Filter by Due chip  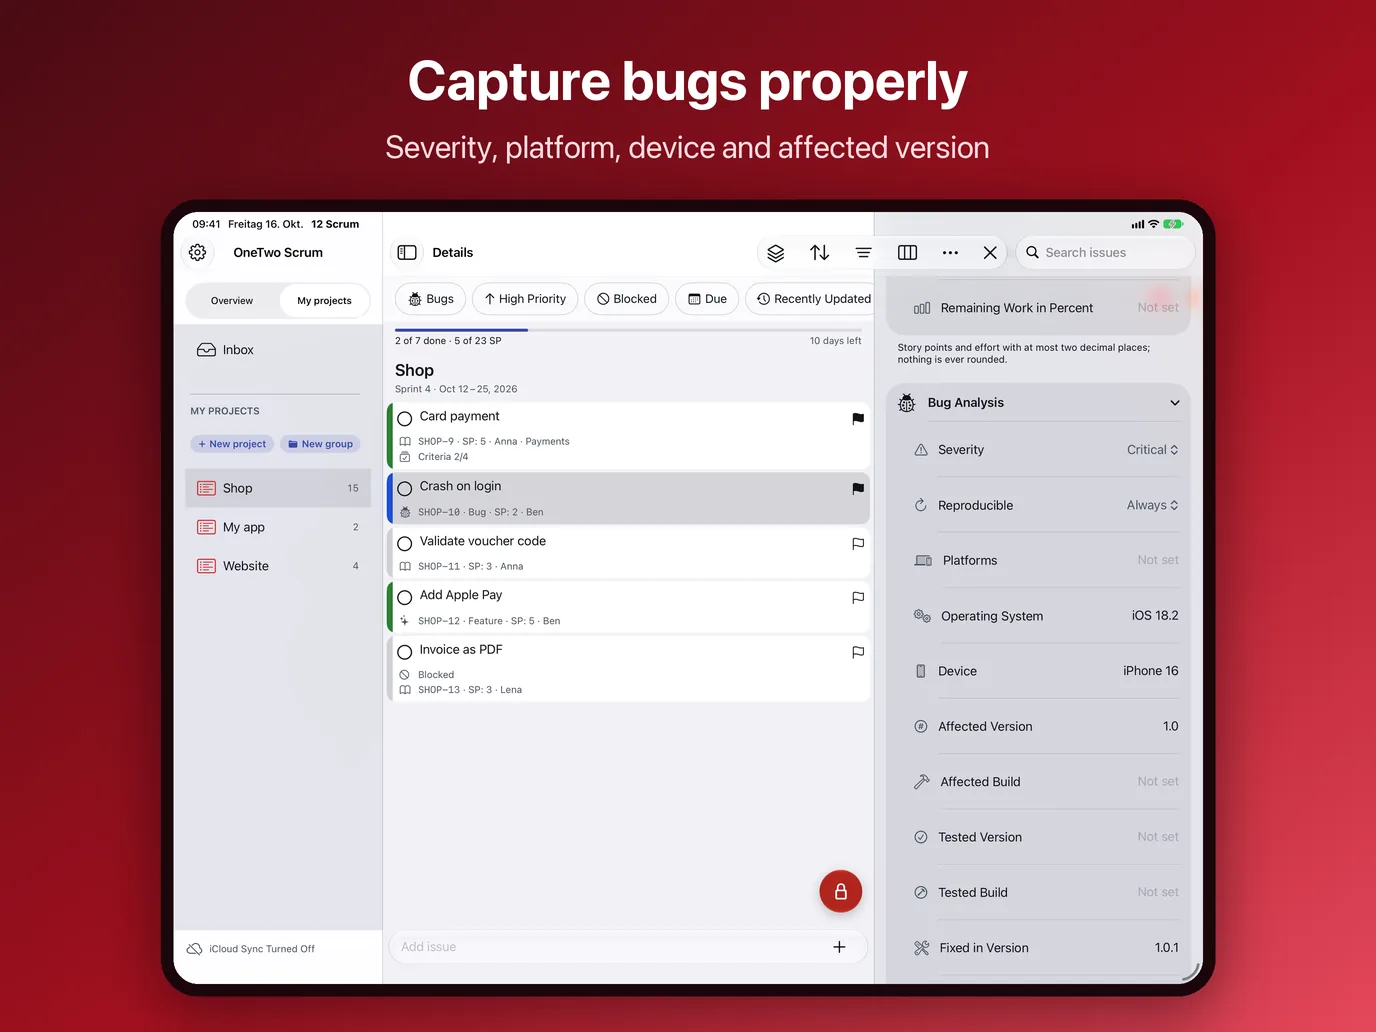pyautogui.click(x=708, y=299)
